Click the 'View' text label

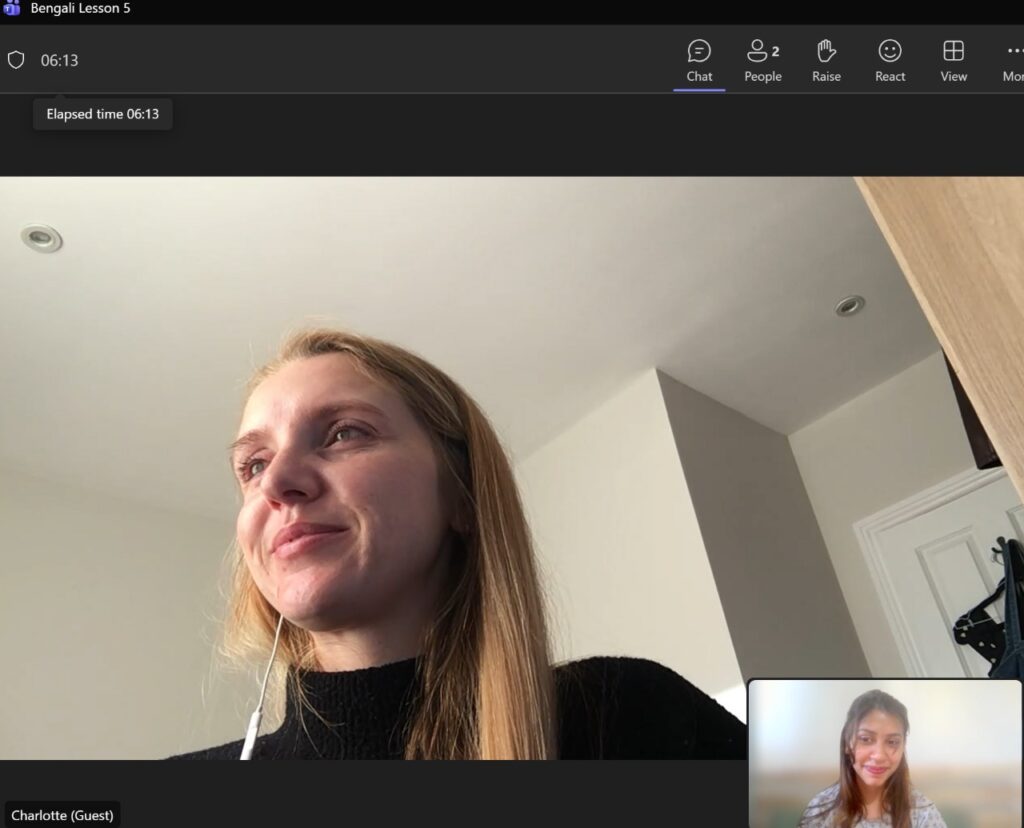pos(953,77)
